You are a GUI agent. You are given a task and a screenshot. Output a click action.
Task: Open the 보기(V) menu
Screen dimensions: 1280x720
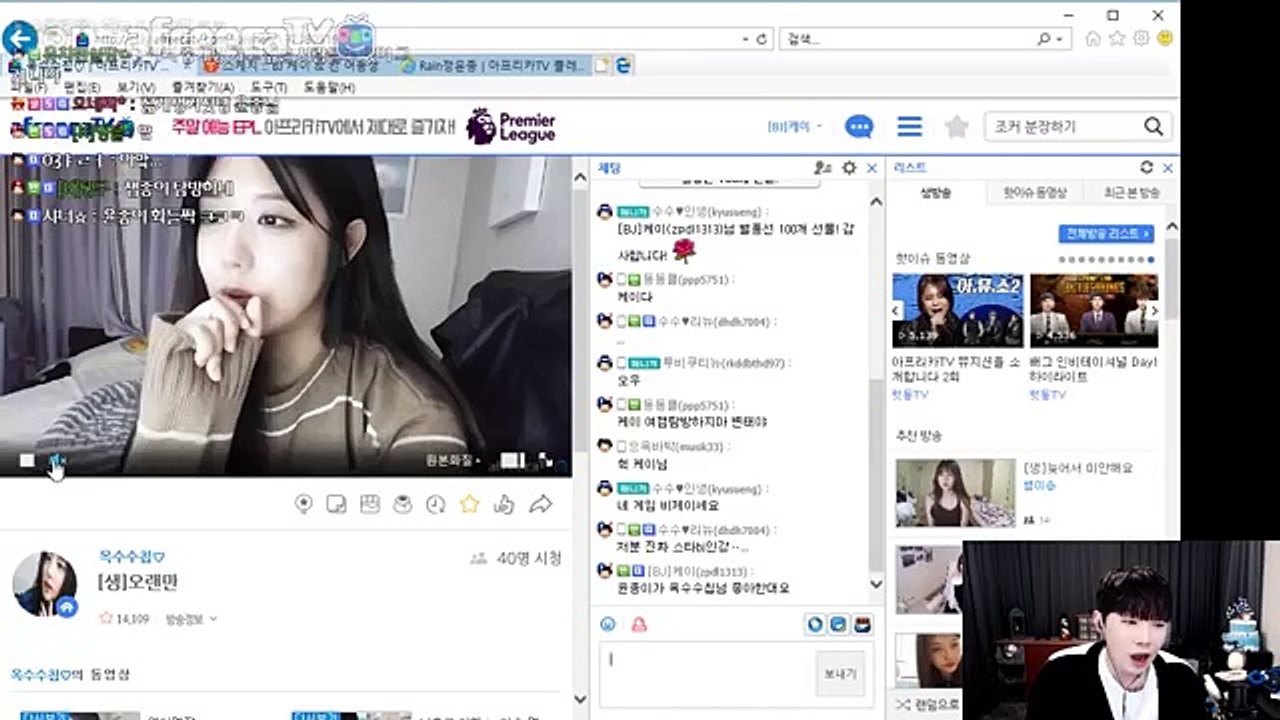(135, 88)
